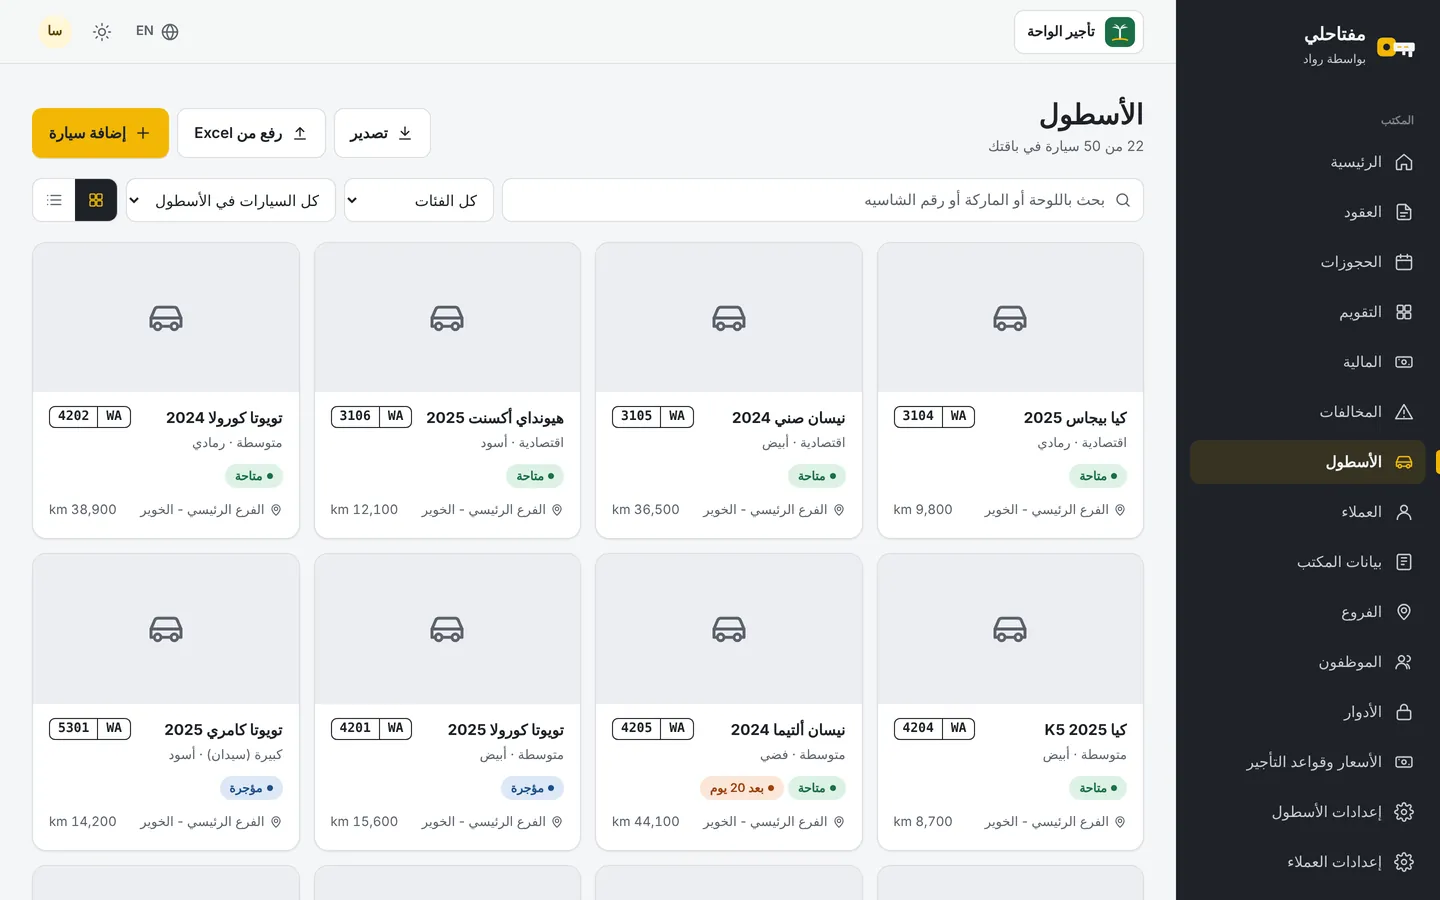Open الأدوار lock icon in sidebar

tap(1404, 712)
